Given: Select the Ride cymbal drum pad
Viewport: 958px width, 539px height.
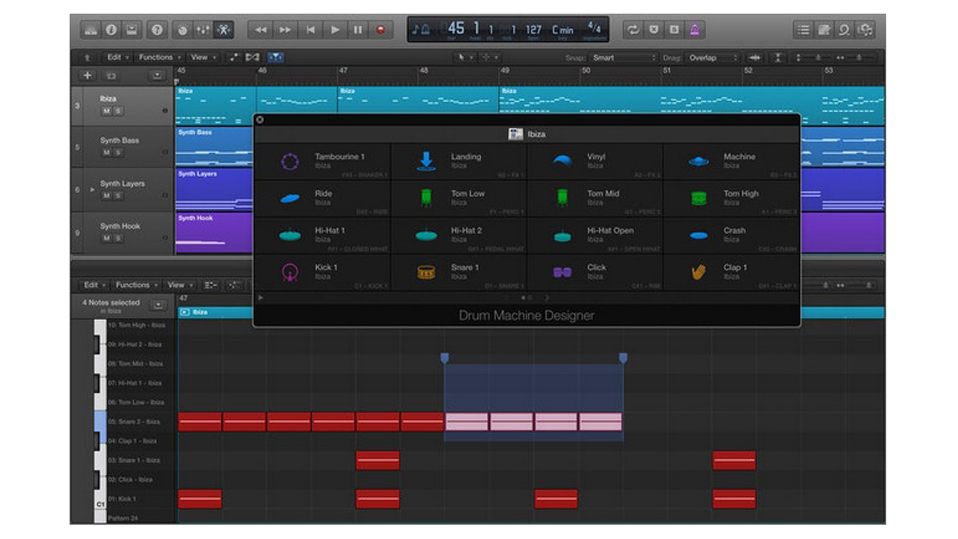Looking at the screenshot, I should pos(322,198).
